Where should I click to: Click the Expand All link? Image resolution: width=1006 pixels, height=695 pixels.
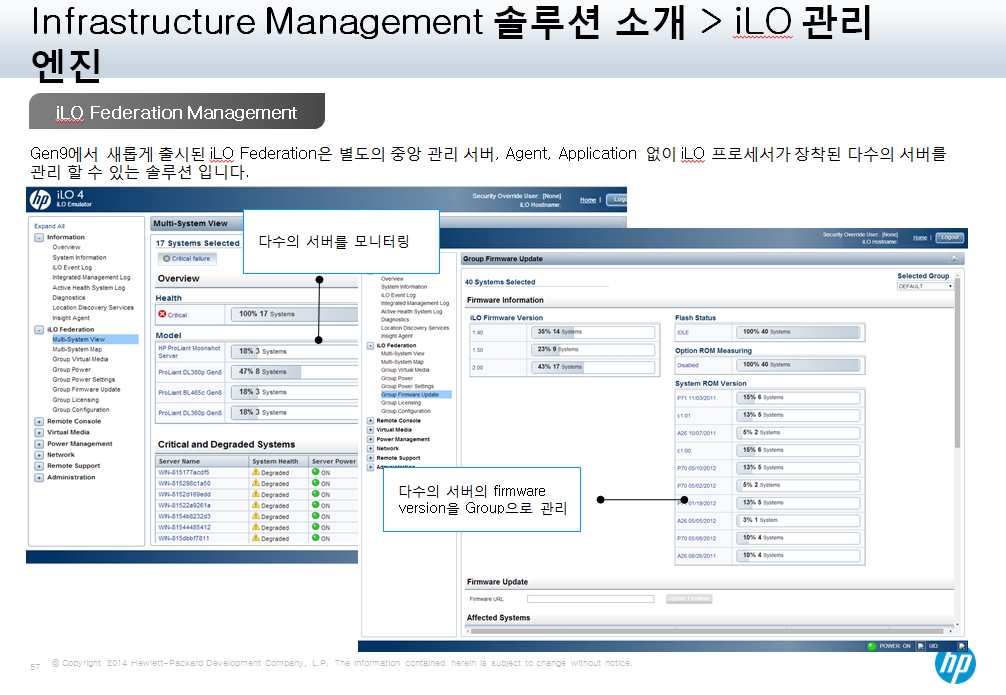[x=49, y=227]
